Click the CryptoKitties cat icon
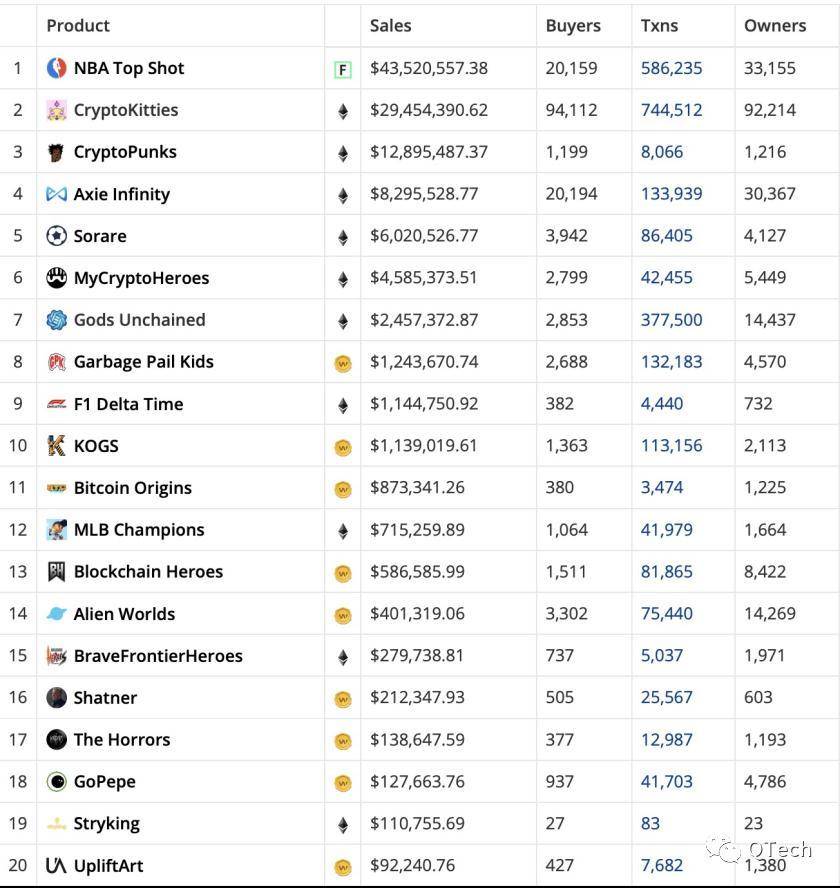 [x=57, y=110]
